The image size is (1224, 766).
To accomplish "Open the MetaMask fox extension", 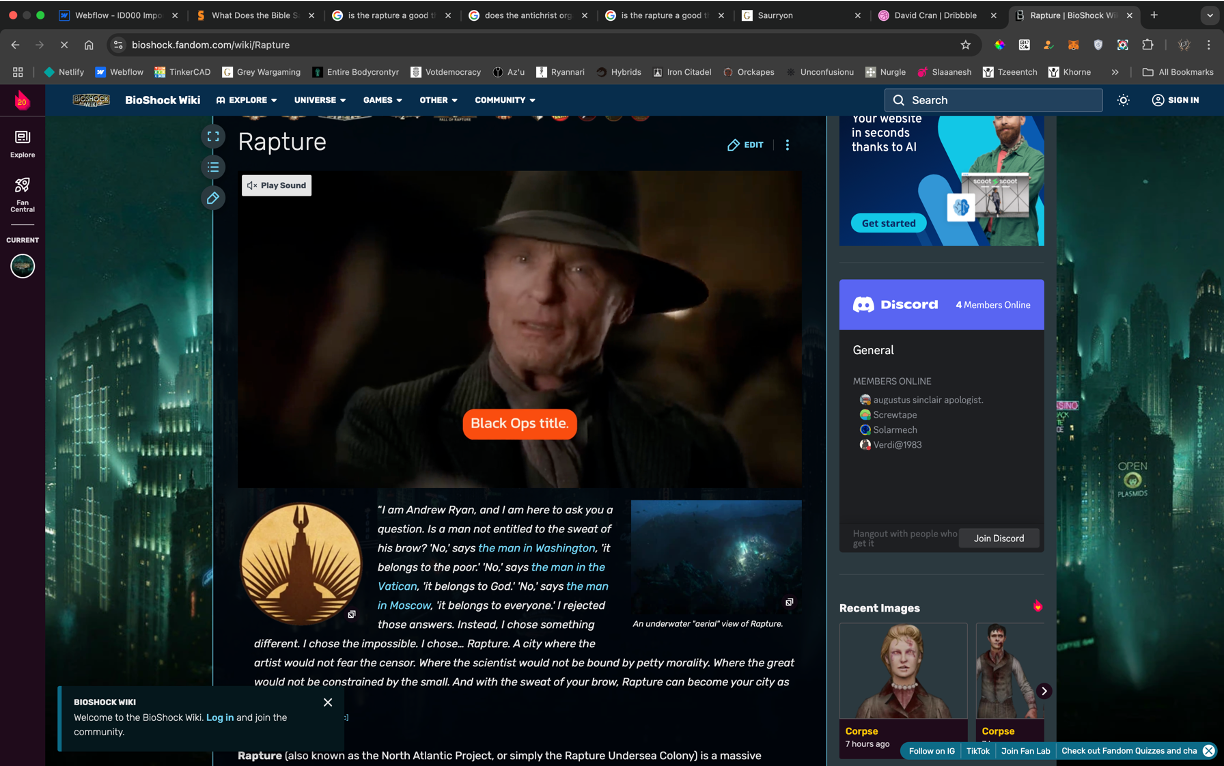I will tap(1073, 45).
